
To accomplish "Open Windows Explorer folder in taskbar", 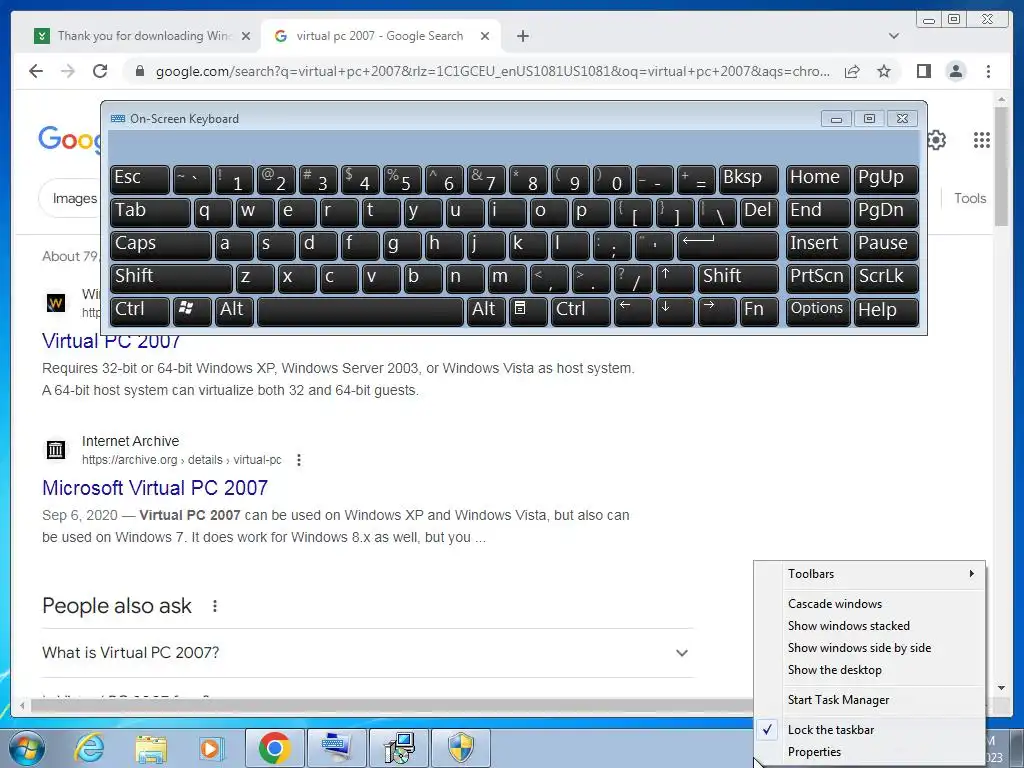I will 150,748.
